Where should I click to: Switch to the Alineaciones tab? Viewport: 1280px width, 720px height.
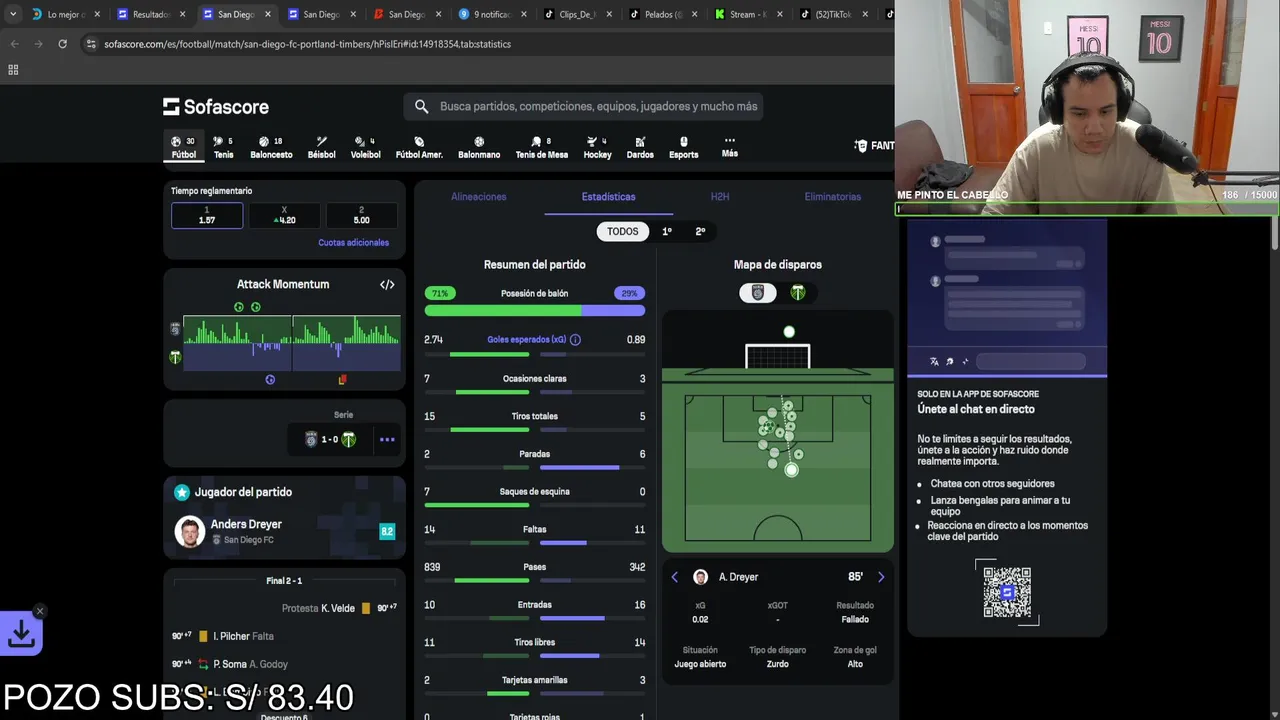[x=479, y=197]
